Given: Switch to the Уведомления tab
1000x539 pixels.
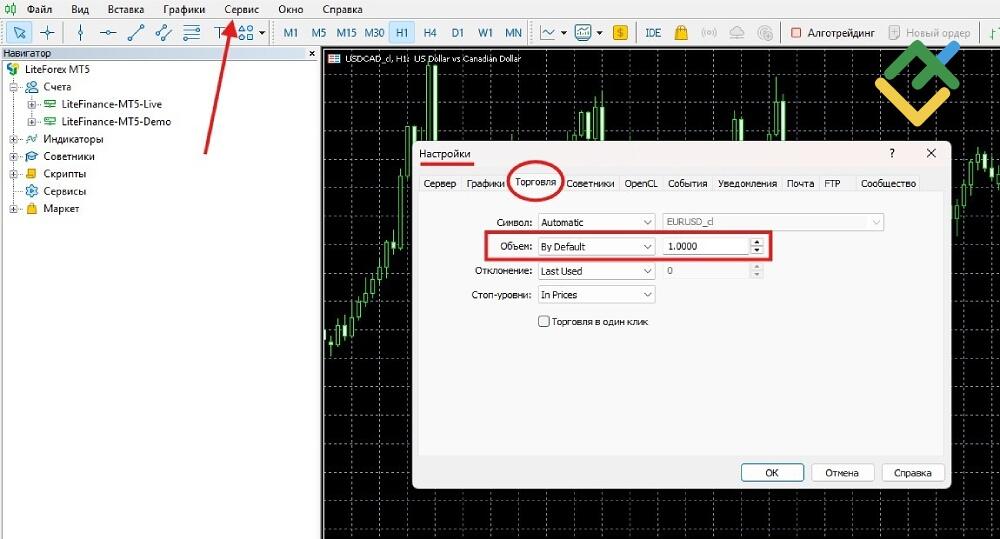Looking at the screenshot, I should (747, 183).
